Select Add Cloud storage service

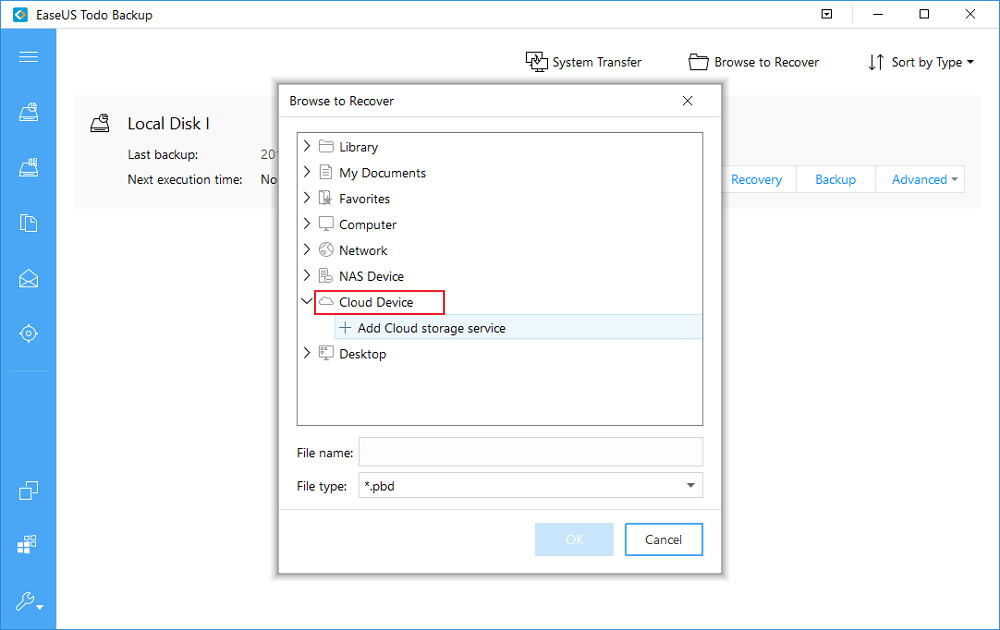pyautogui.click(x=431, y=328)
